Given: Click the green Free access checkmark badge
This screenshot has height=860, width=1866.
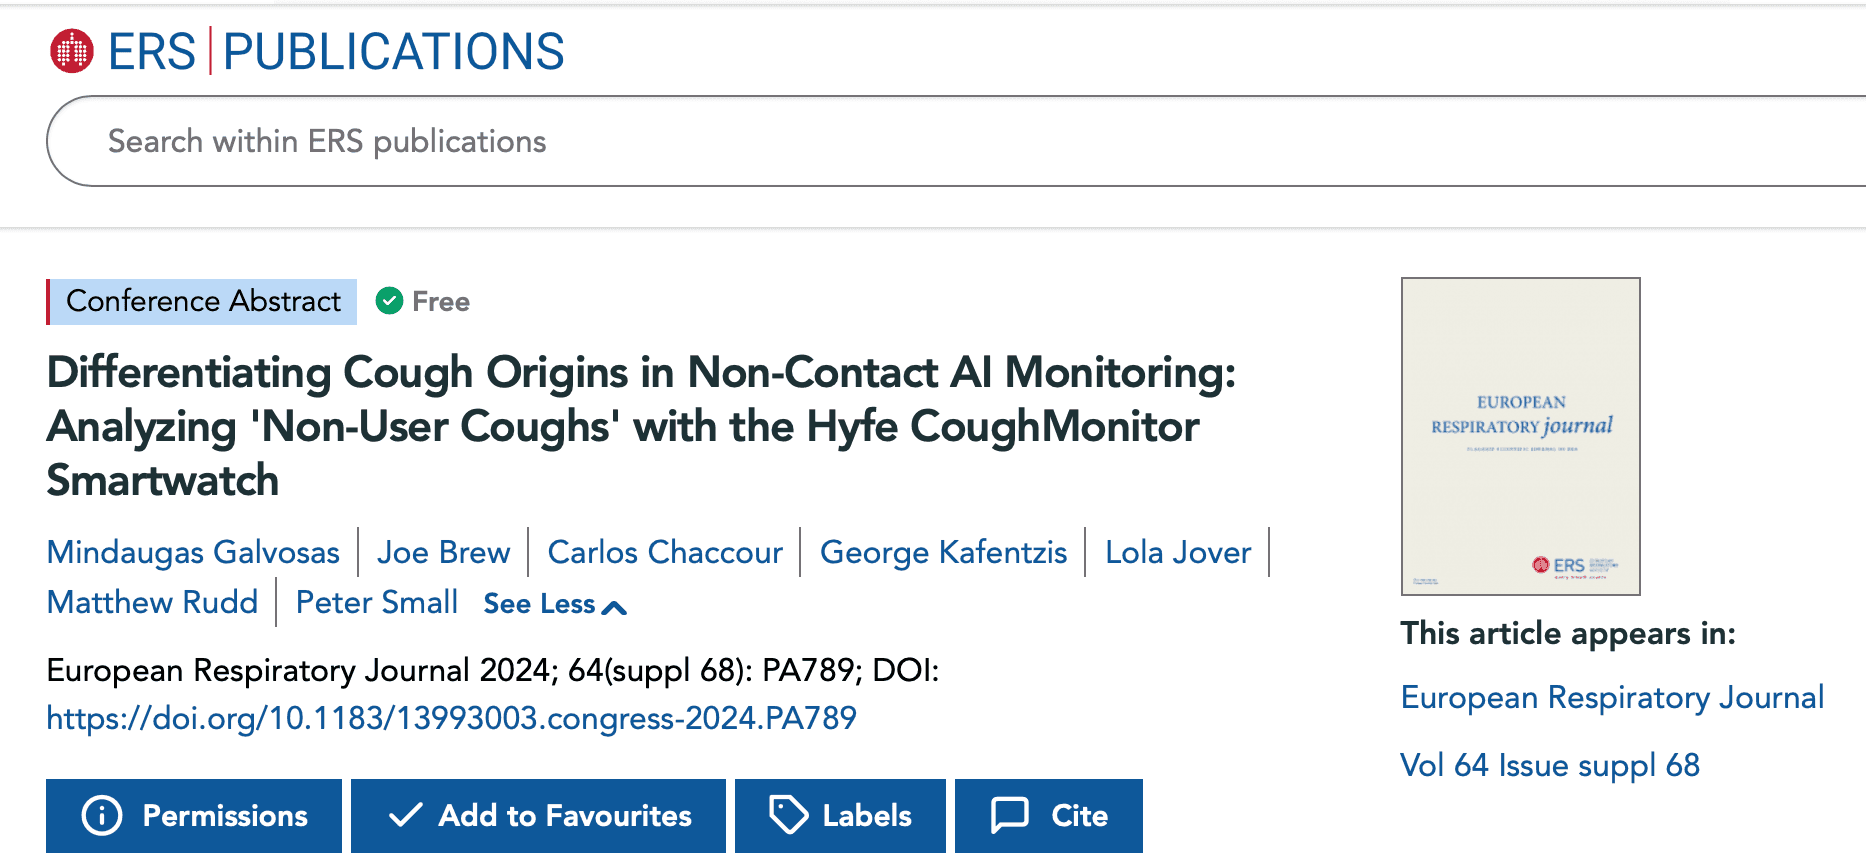Looking at the screenshot, I should (x=389, y=300).
